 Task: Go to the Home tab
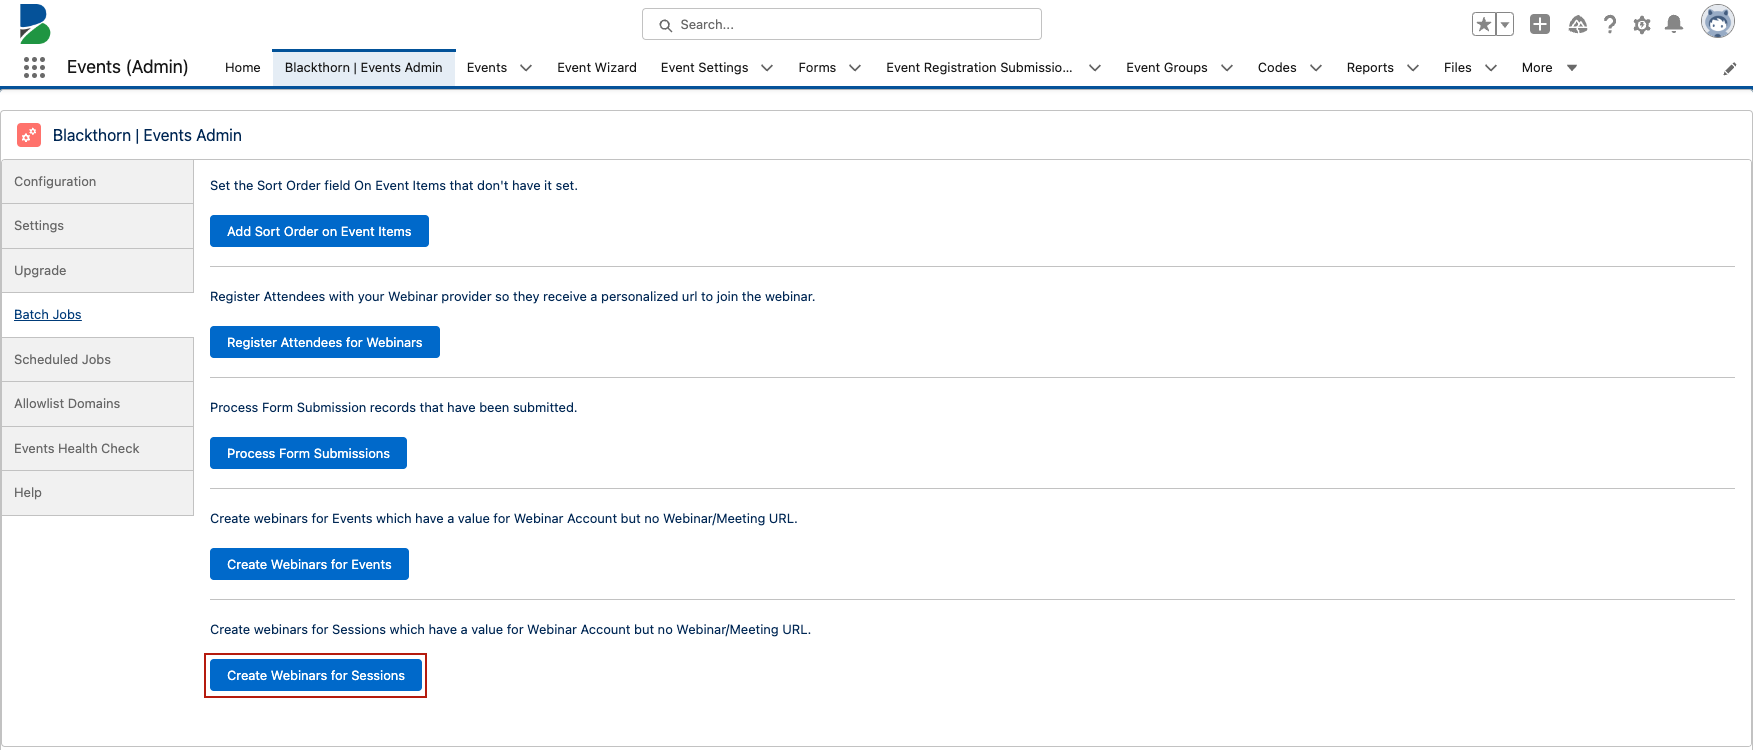point(243,67)
